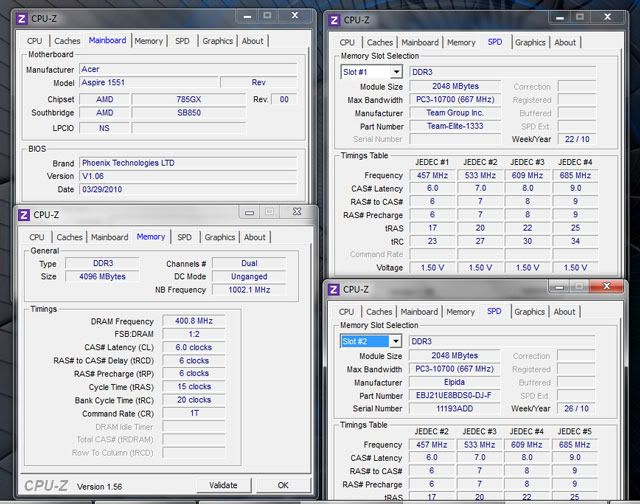Click the FSB:DRAM 1:2 value
Viewport: 640px width, 504px height.
[x=194, y=334]
